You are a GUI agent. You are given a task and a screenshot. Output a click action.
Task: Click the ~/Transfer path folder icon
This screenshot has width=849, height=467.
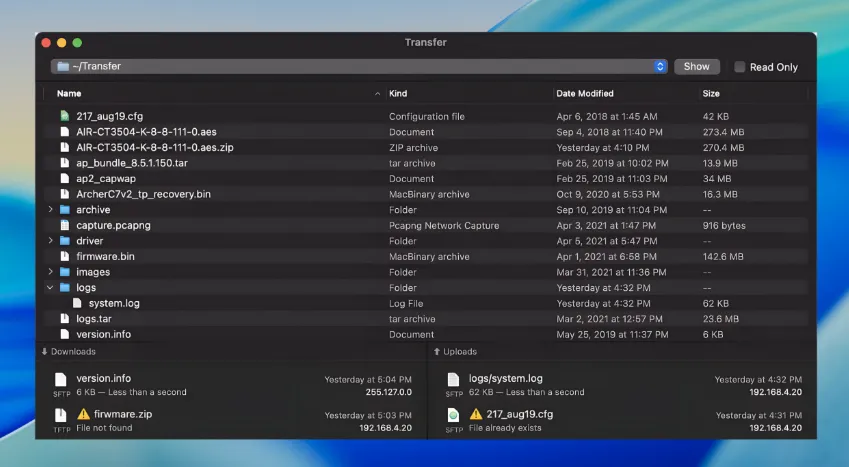coord(63,66)
